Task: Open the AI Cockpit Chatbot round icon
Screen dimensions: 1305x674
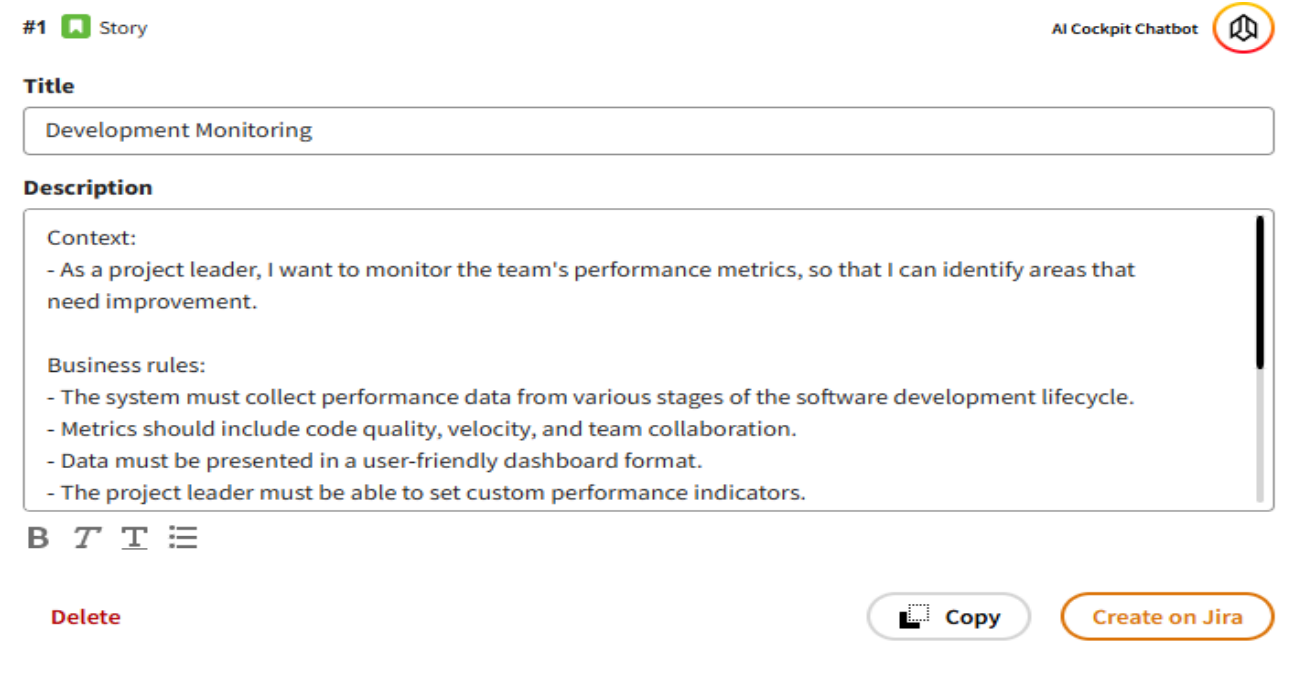Action: point(1243,28)
